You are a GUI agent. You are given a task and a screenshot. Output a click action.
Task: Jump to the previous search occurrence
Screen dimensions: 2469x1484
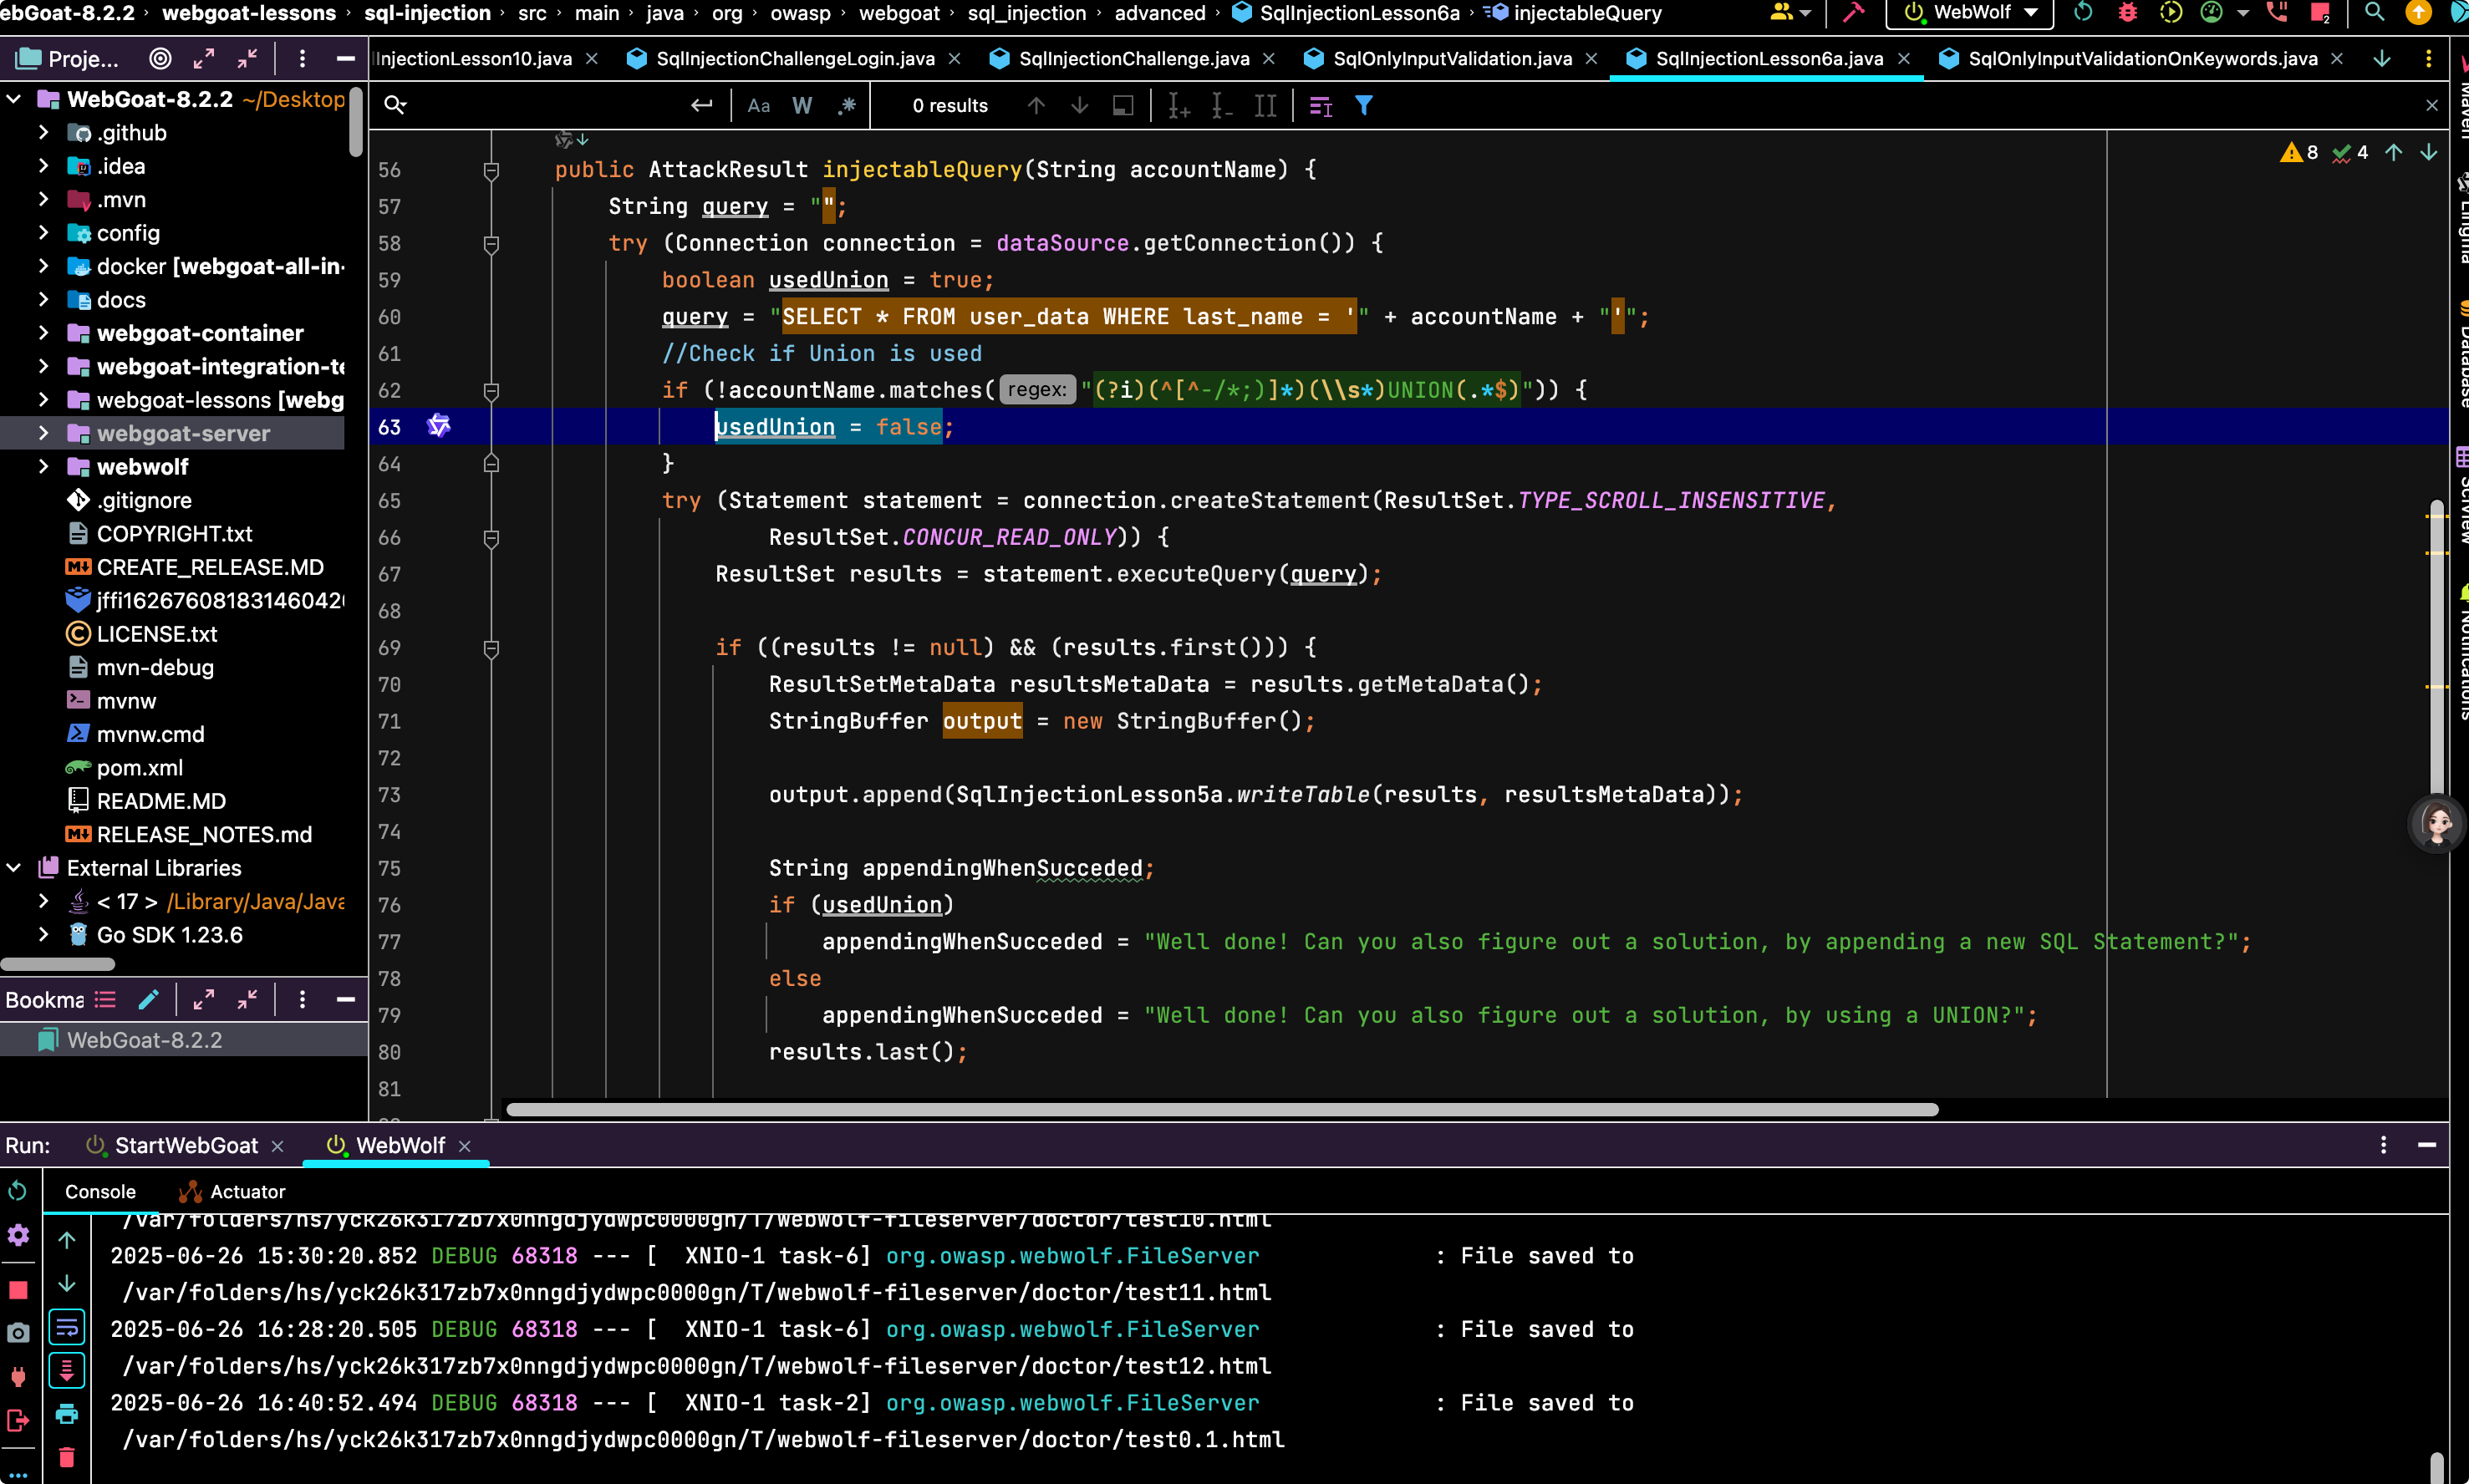tap(1036, 105)
